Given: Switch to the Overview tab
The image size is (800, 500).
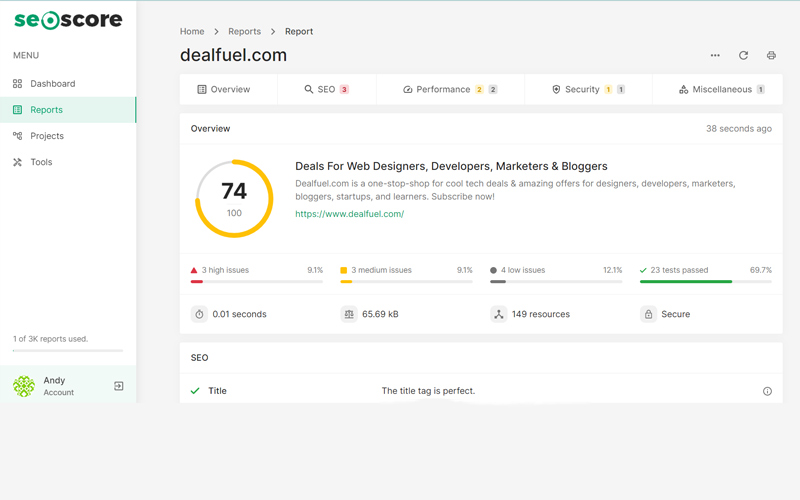Looking at the screenshot, I should pyautogui.click(x=229, y=89).
